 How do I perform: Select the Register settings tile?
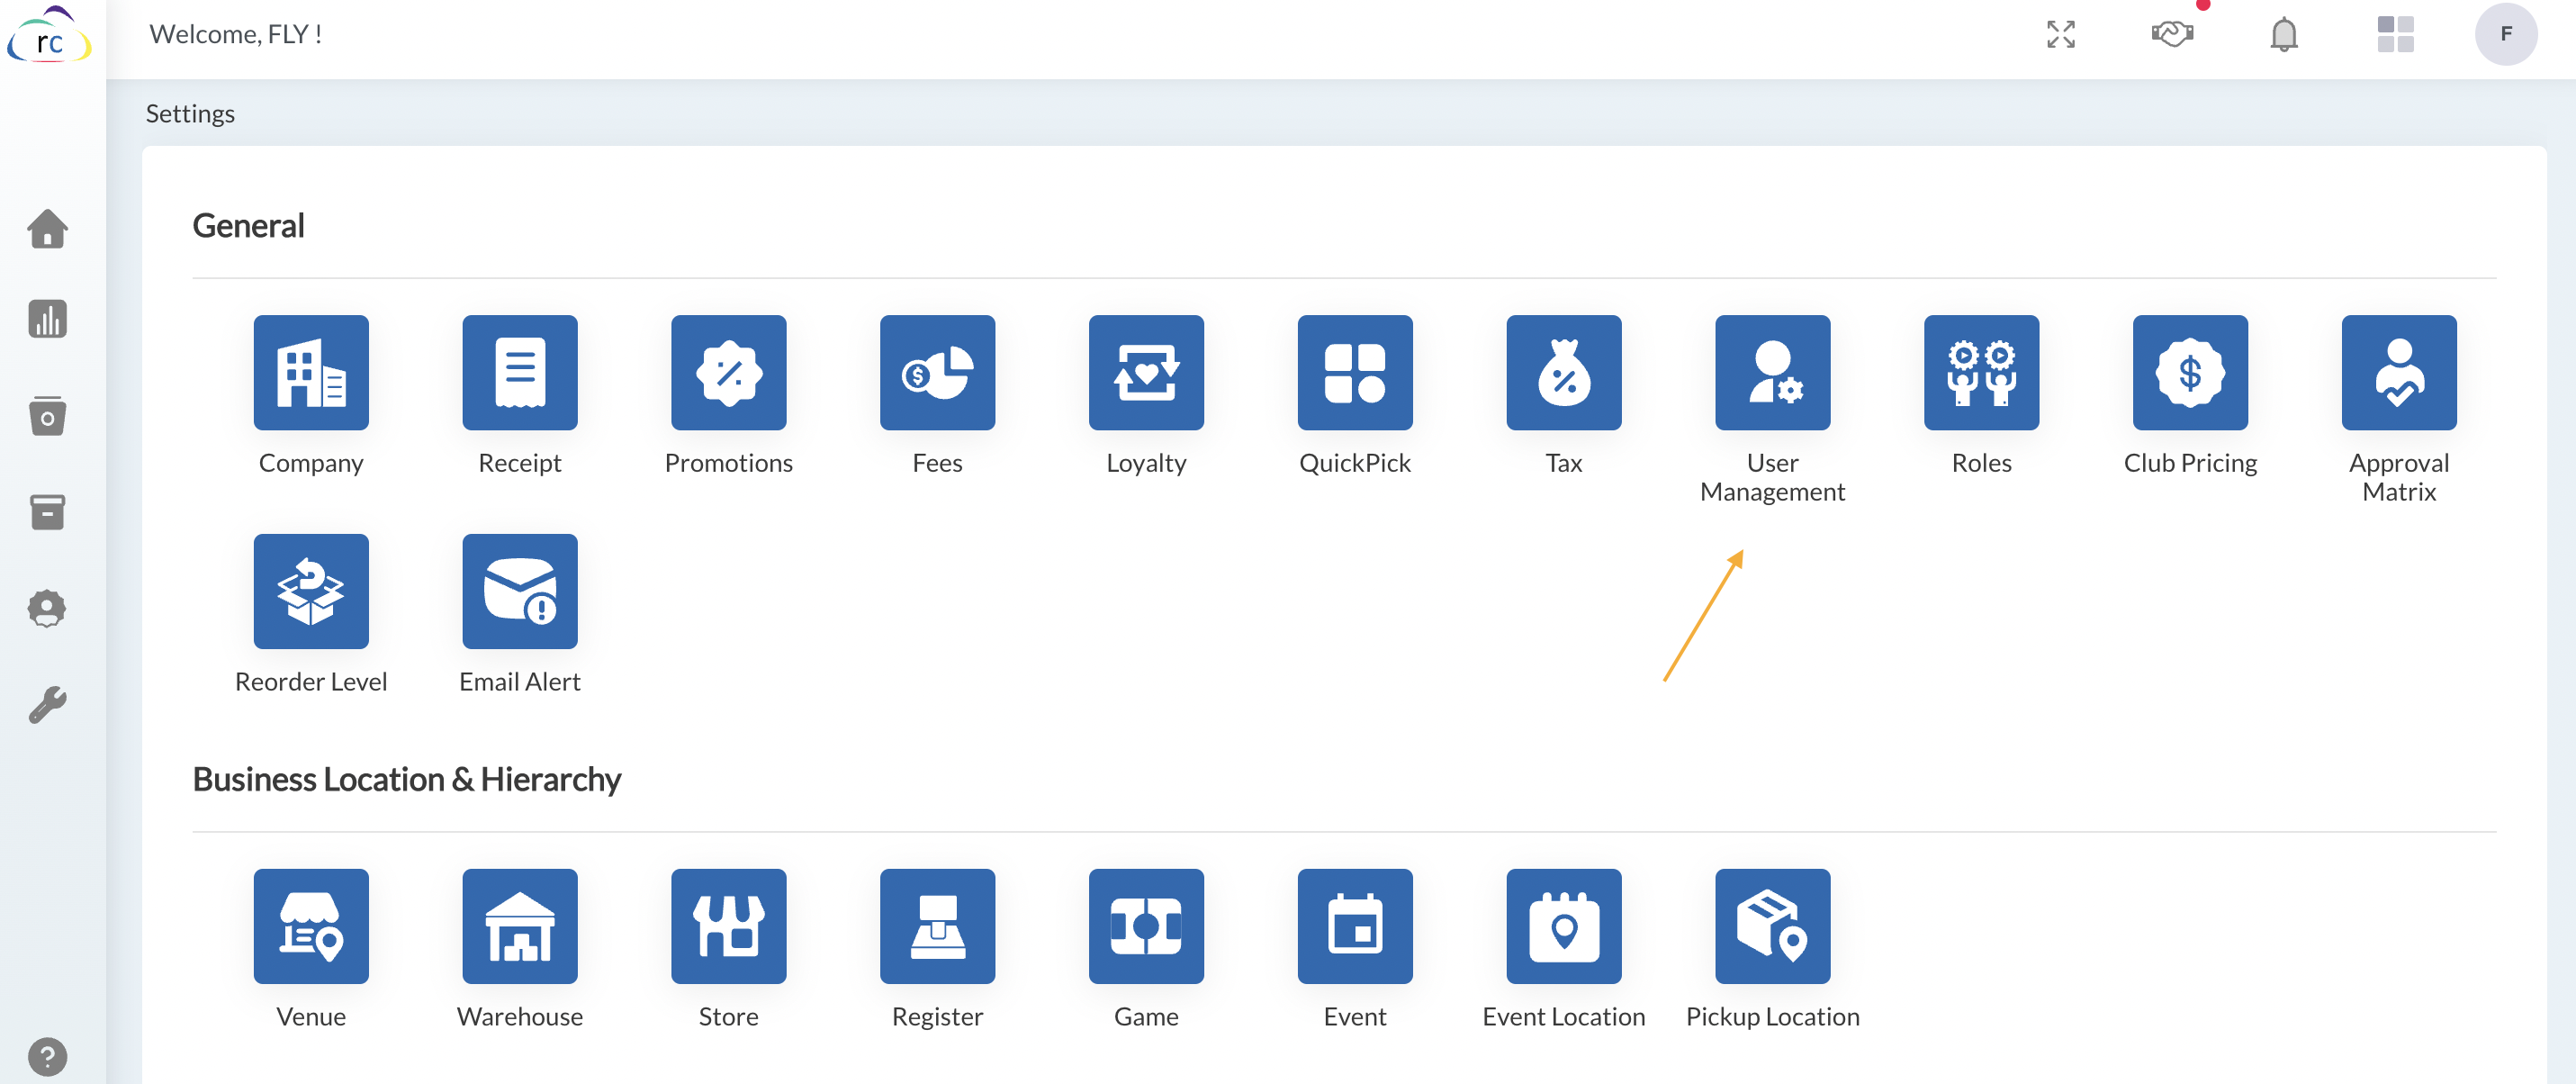[x=937, y=926]
